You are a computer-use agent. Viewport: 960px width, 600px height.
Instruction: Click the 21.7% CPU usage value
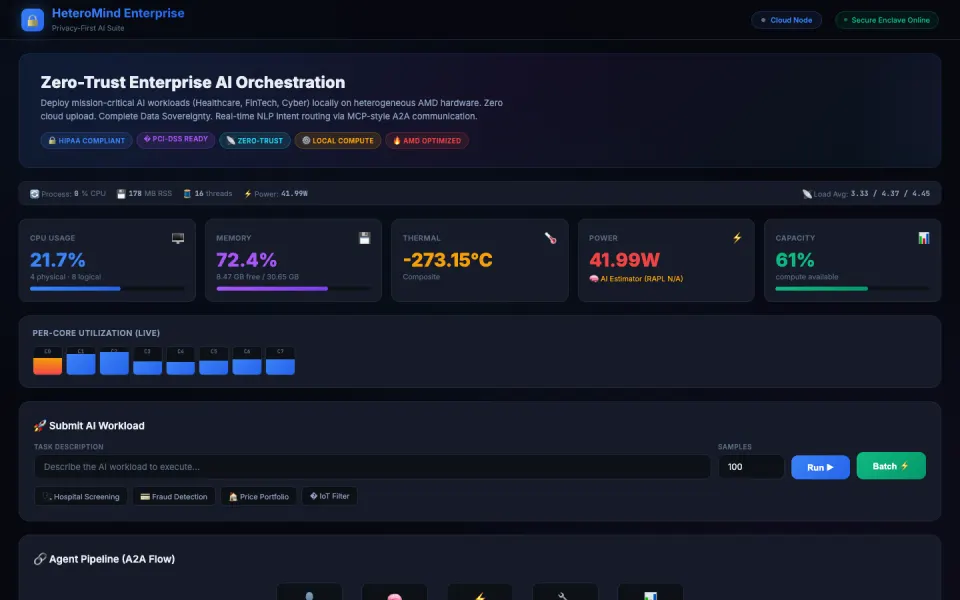(58, 260)
